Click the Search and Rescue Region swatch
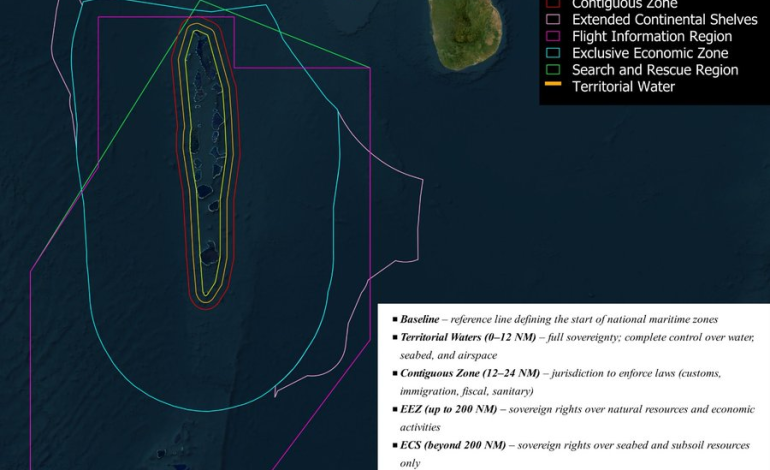 553,70
